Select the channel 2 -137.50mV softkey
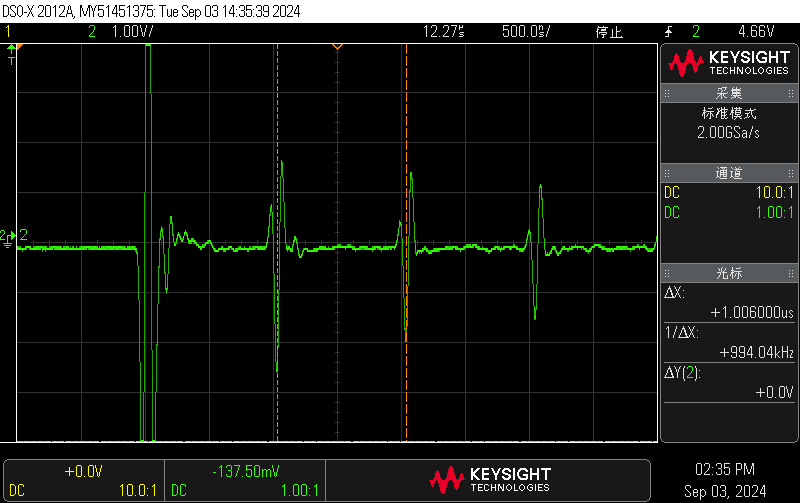Viewport: 800px width, 503px height. (245, 480)
